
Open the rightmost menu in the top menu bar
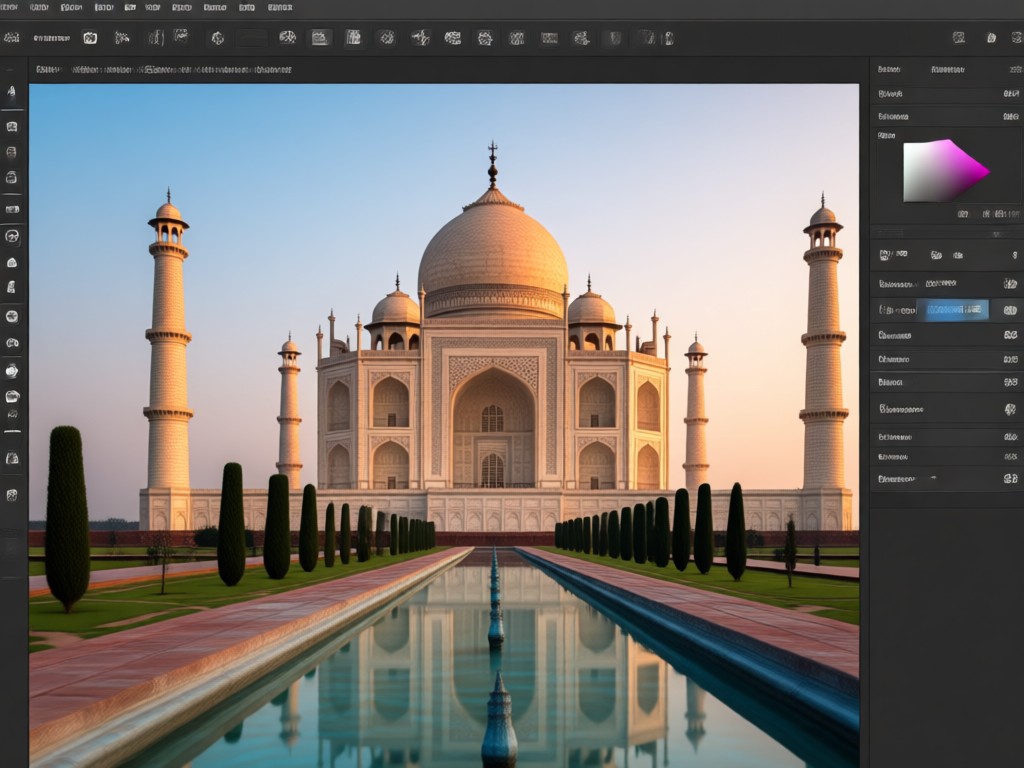pos(280,8)
